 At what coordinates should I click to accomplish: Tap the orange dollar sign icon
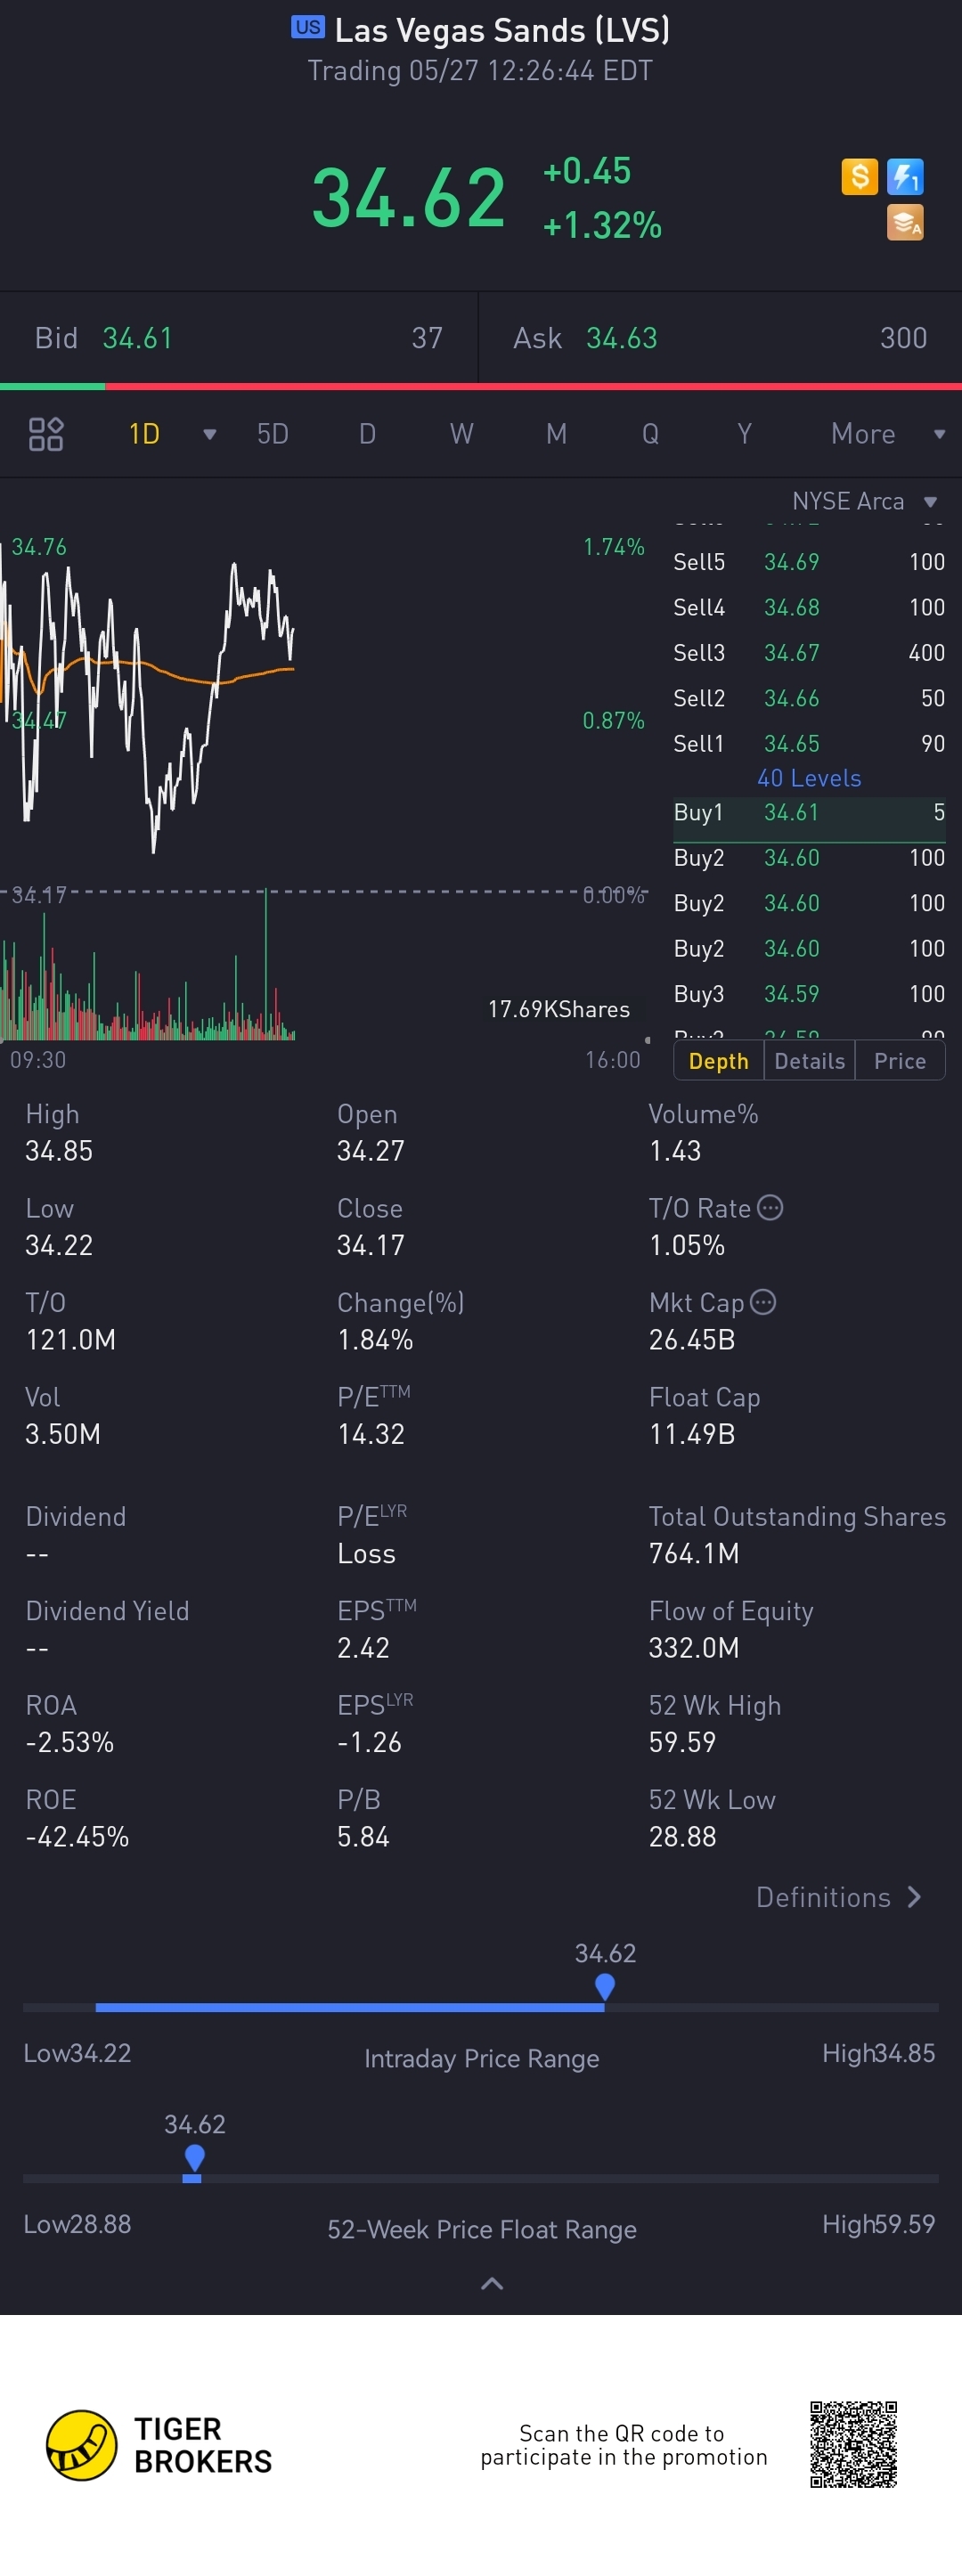[859, 176]
